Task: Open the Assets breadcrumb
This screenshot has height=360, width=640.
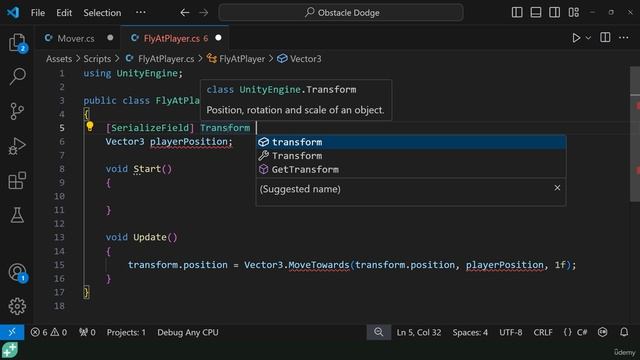Action: 59,59
